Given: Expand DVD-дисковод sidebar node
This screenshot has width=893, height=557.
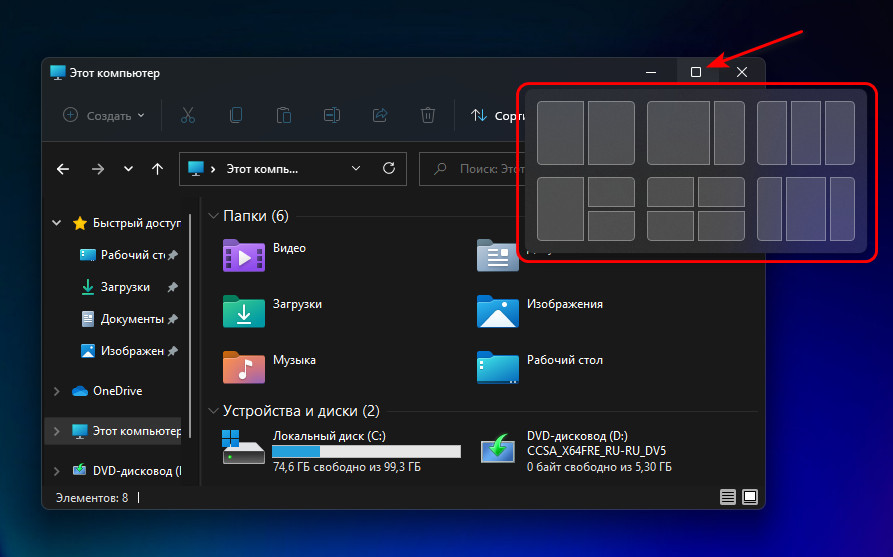Looking at the screenshot, I should pyautogui.click(x=56, y=471).
